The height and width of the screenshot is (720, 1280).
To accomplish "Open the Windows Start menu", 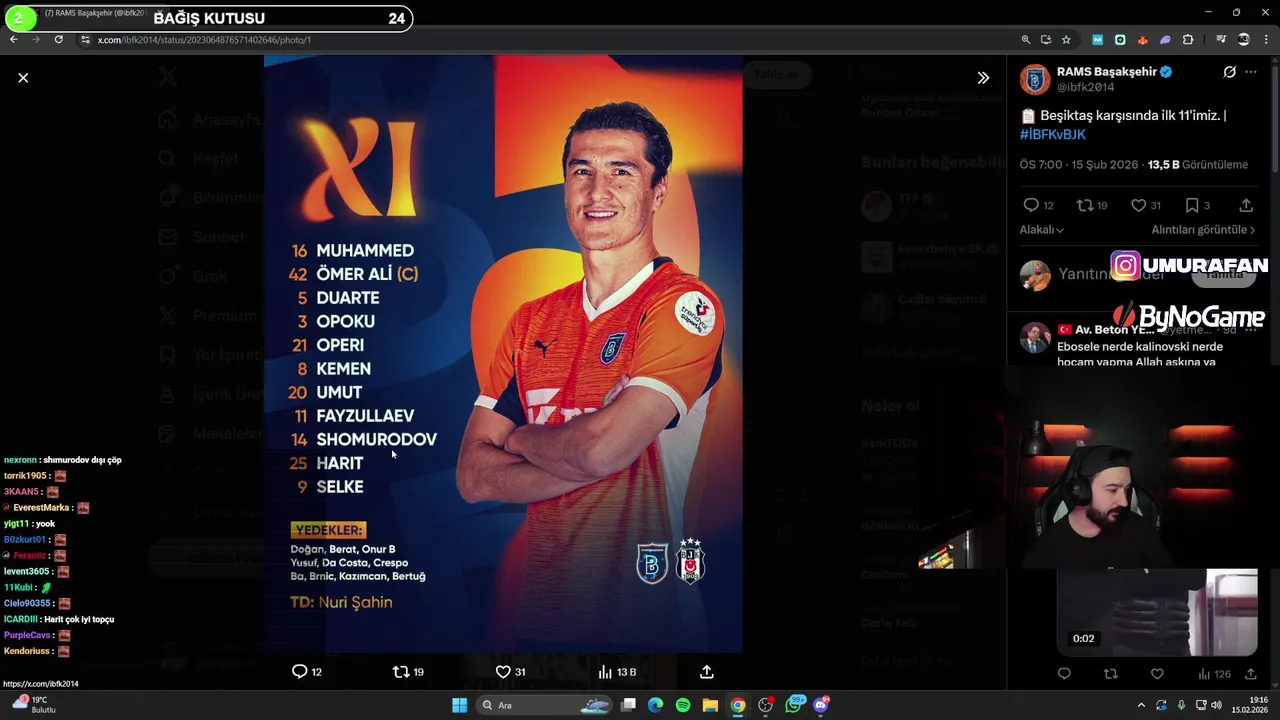I will point(459,705).
